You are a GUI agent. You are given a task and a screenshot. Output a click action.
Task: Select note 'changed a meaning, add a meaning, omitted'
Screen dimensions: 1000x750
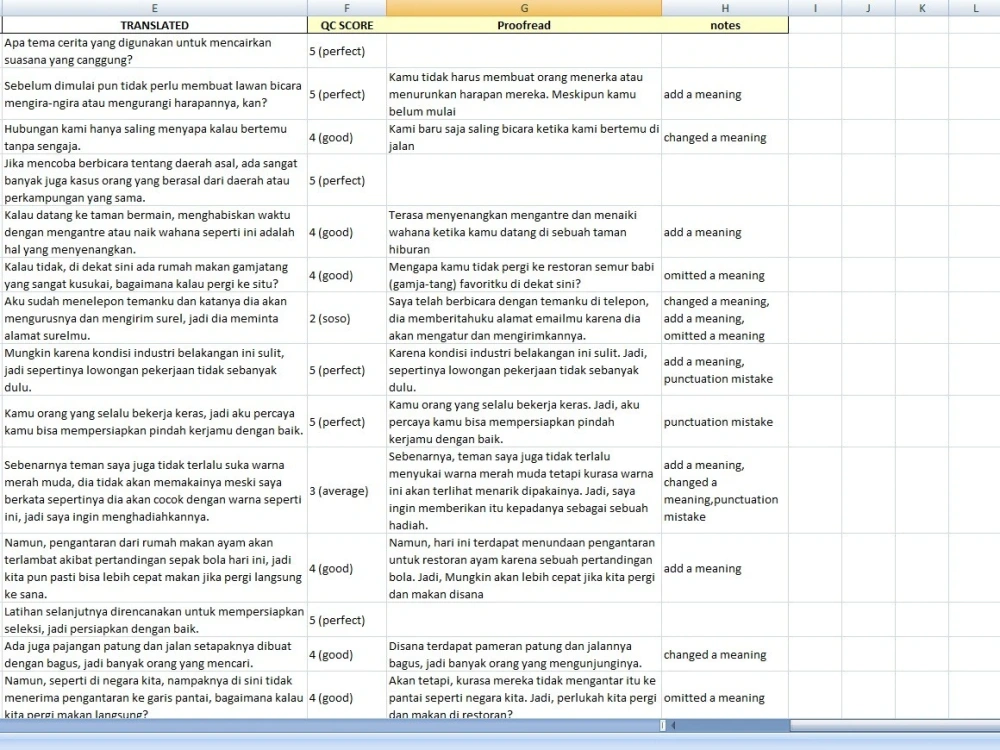click(x=724, y=318)
